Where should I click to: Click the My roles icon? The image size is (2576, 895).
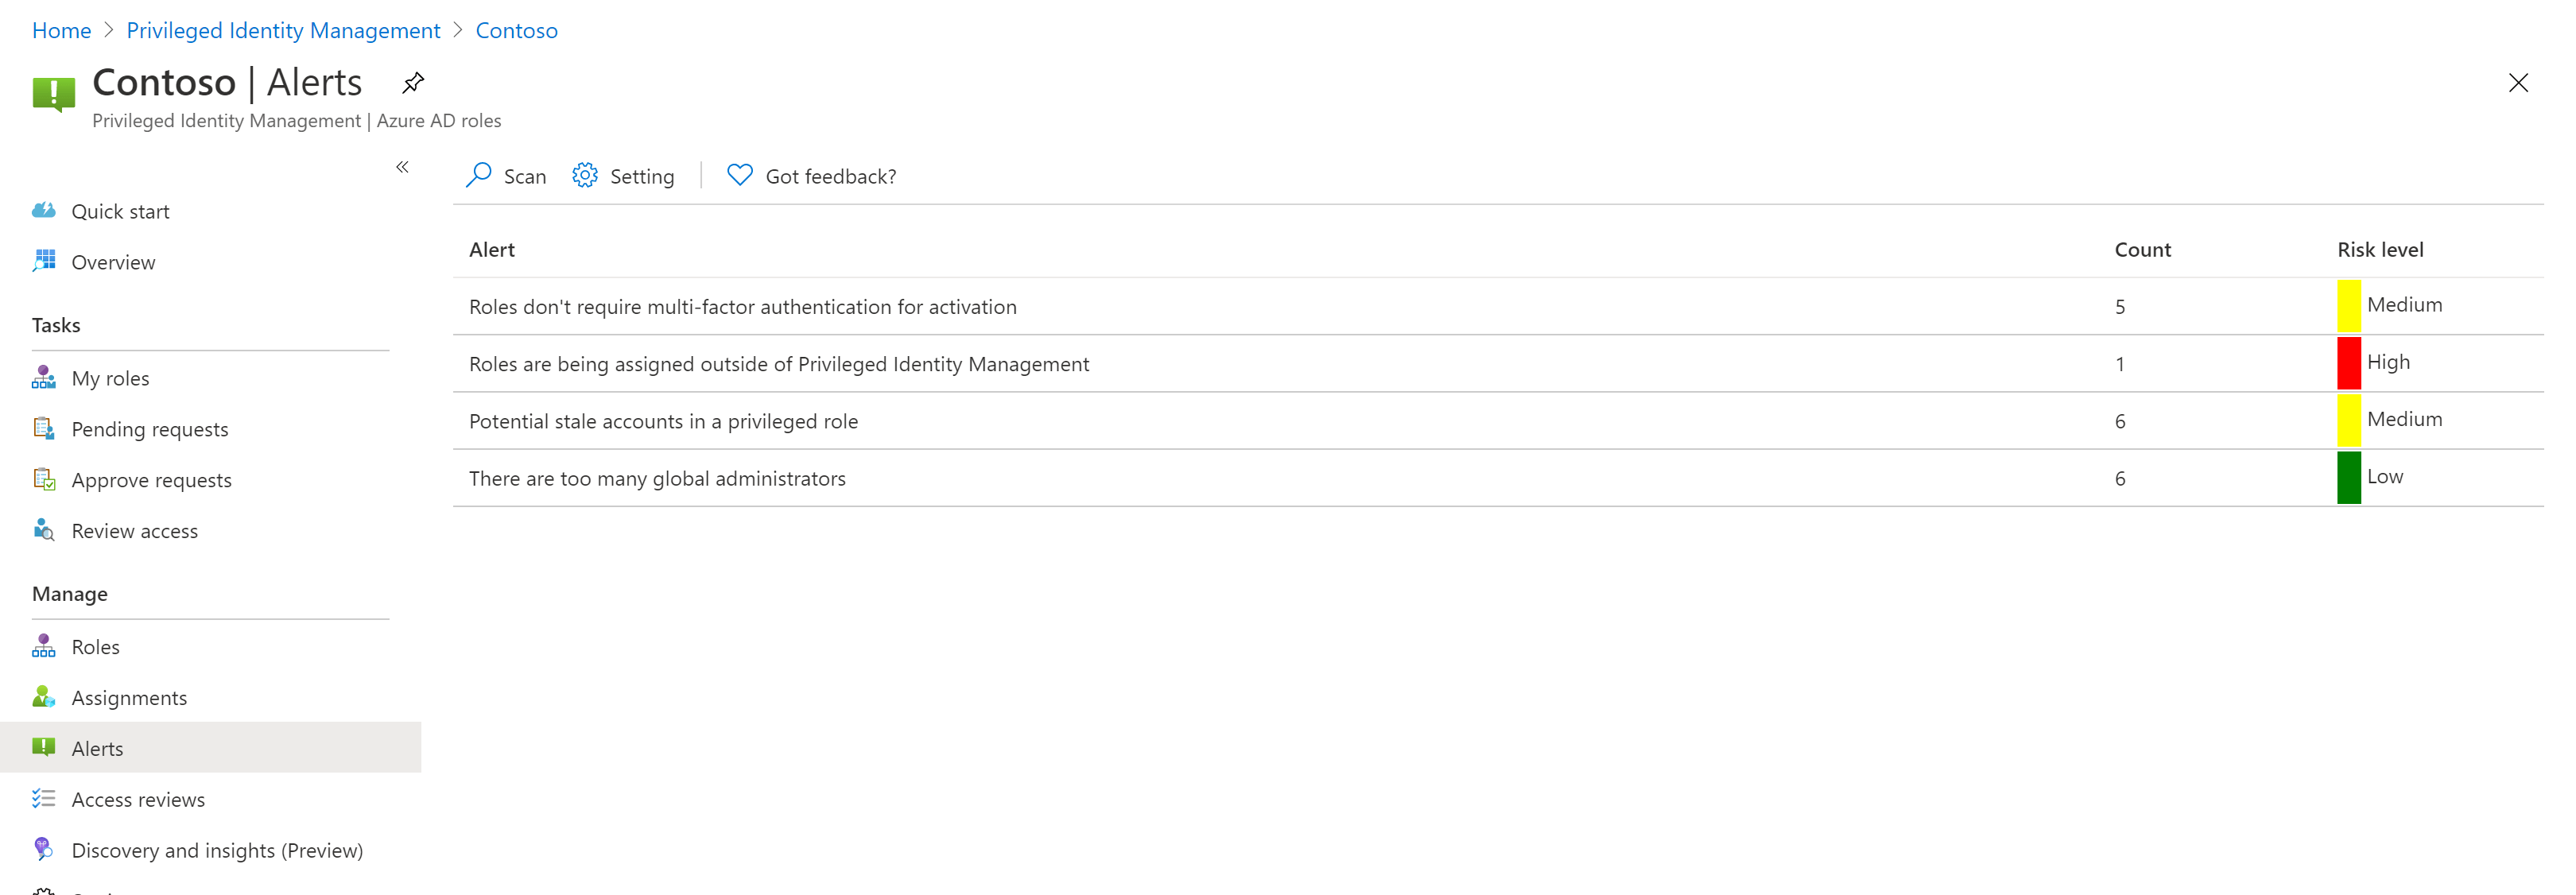click(44, 378)
